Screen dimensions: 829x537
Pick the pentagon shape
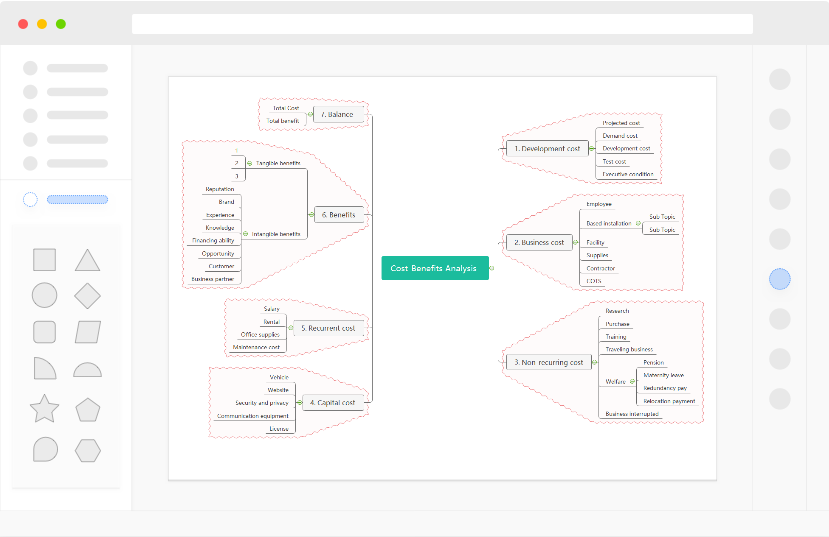point(87,409)
